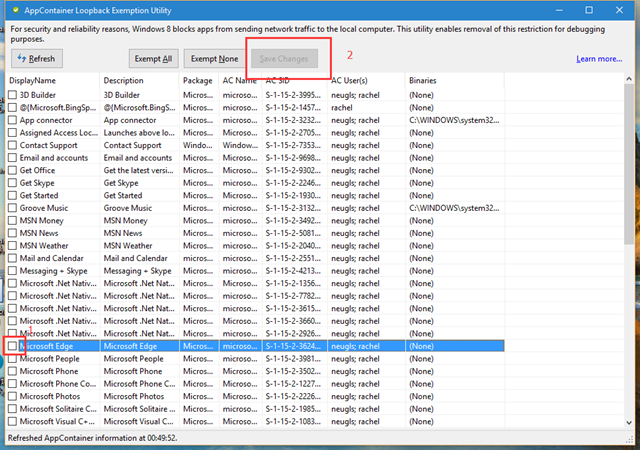Select the Get Started row name
640x450 pixels.
[39, 196]
